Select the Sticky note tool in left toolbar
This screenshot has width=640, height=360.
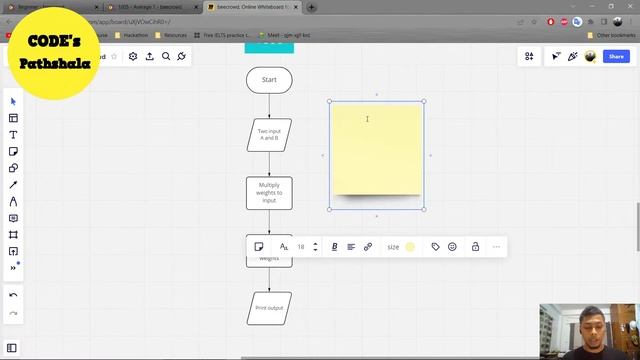[13, 151]
